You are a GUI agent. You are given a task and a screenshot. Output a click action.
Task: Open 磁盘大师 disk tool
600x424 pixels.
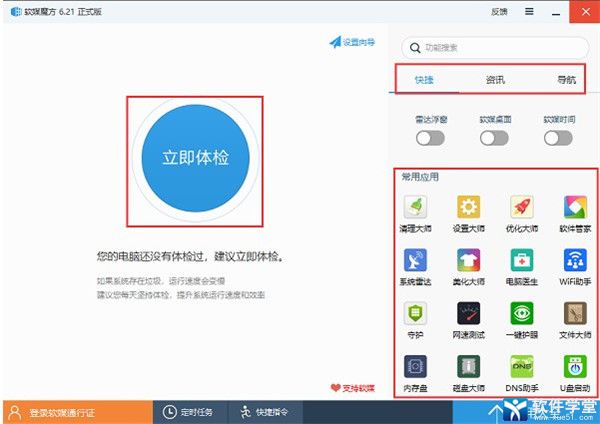[468, 366]
